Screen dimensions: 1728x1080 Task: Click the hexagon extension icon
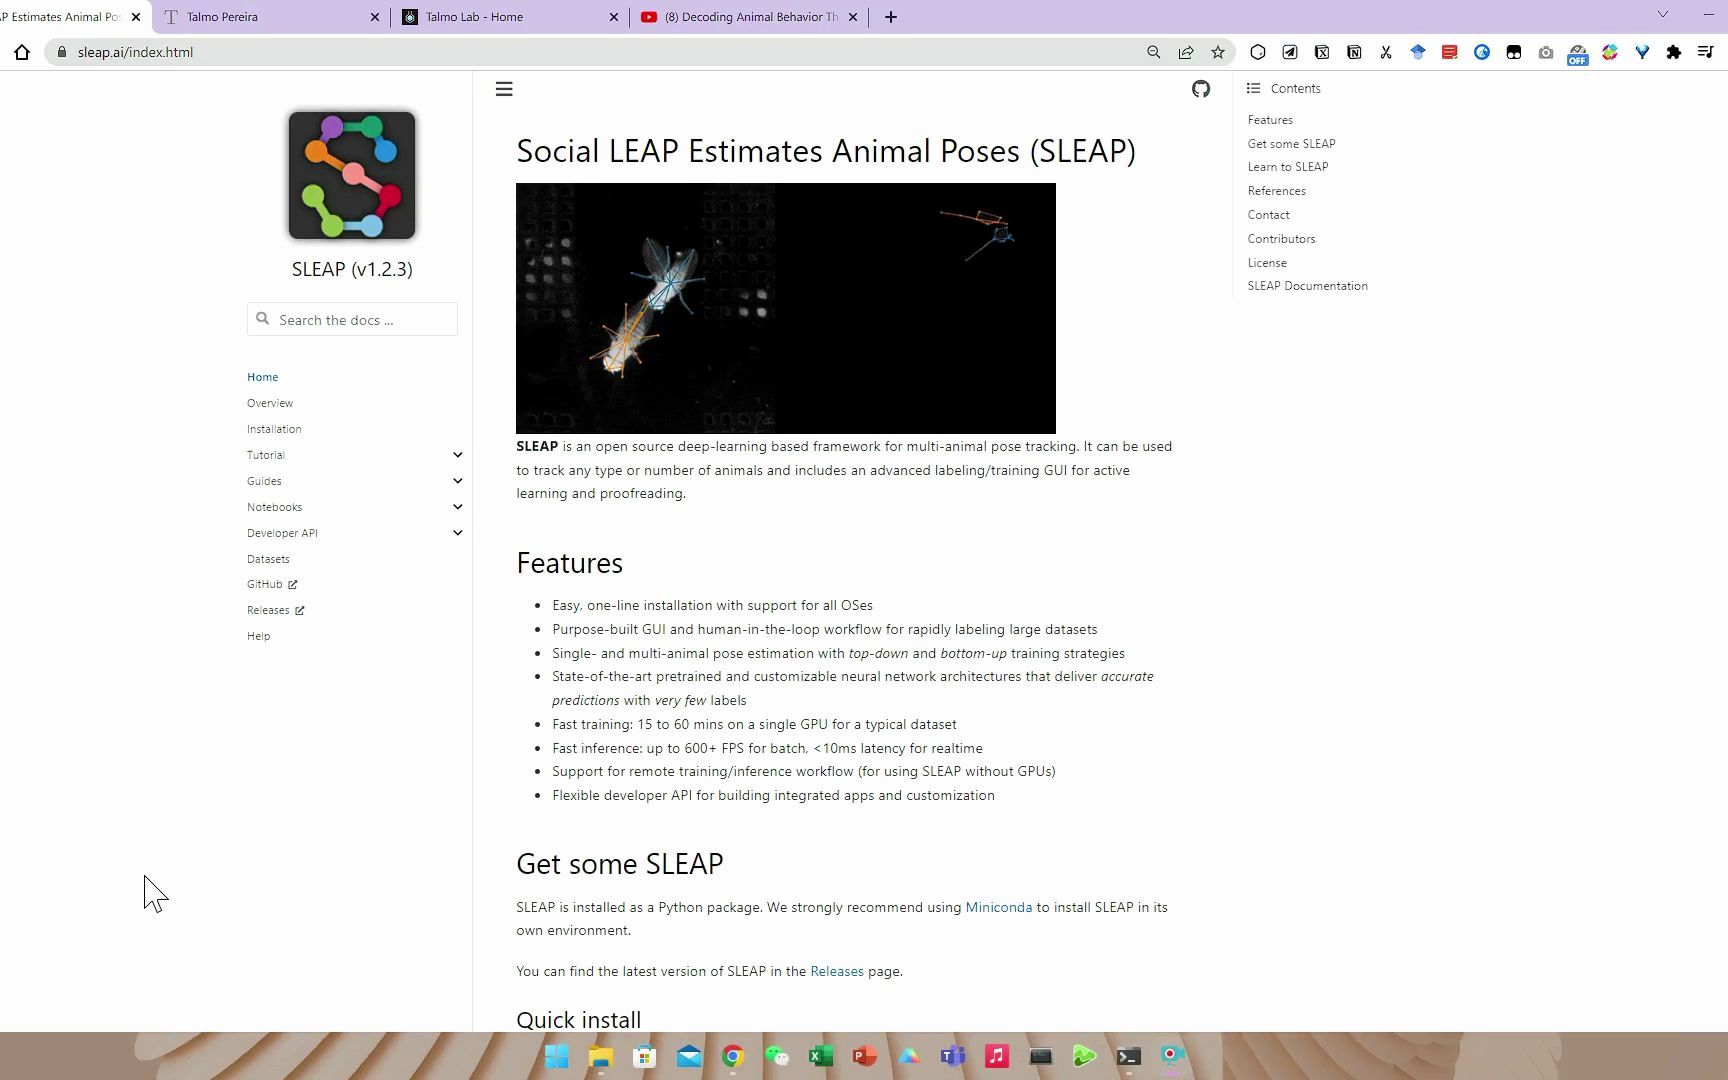tap(1258, 52)
